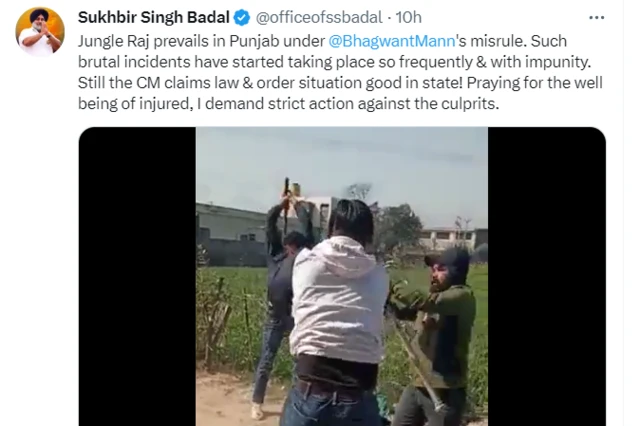Open the tweet via the 10h timestamp
The image size is (640, 426).
(x=409, y=18)
